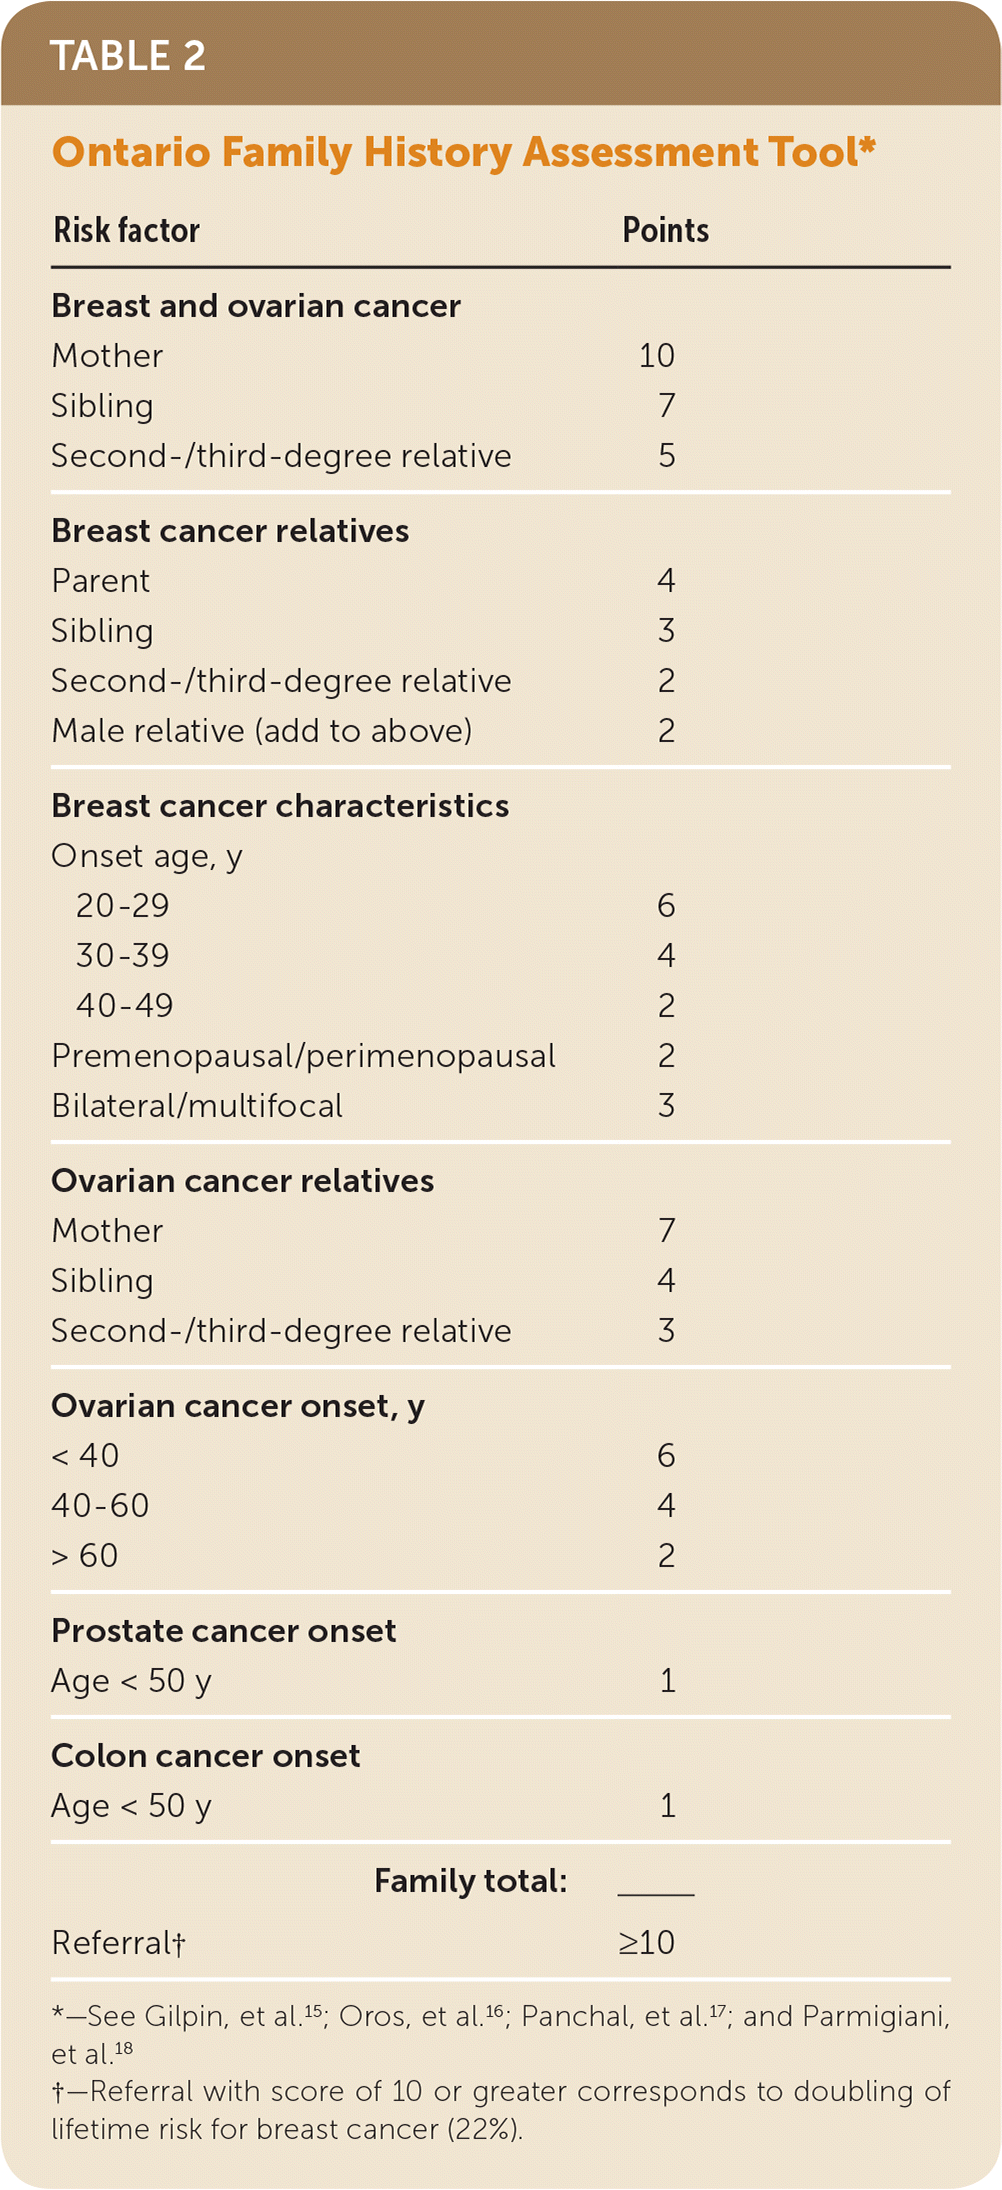Click the "Ovarian cancer relatives" section heading
The width and height of the screenshot is (1002, 2190).
coord(243,1181)
